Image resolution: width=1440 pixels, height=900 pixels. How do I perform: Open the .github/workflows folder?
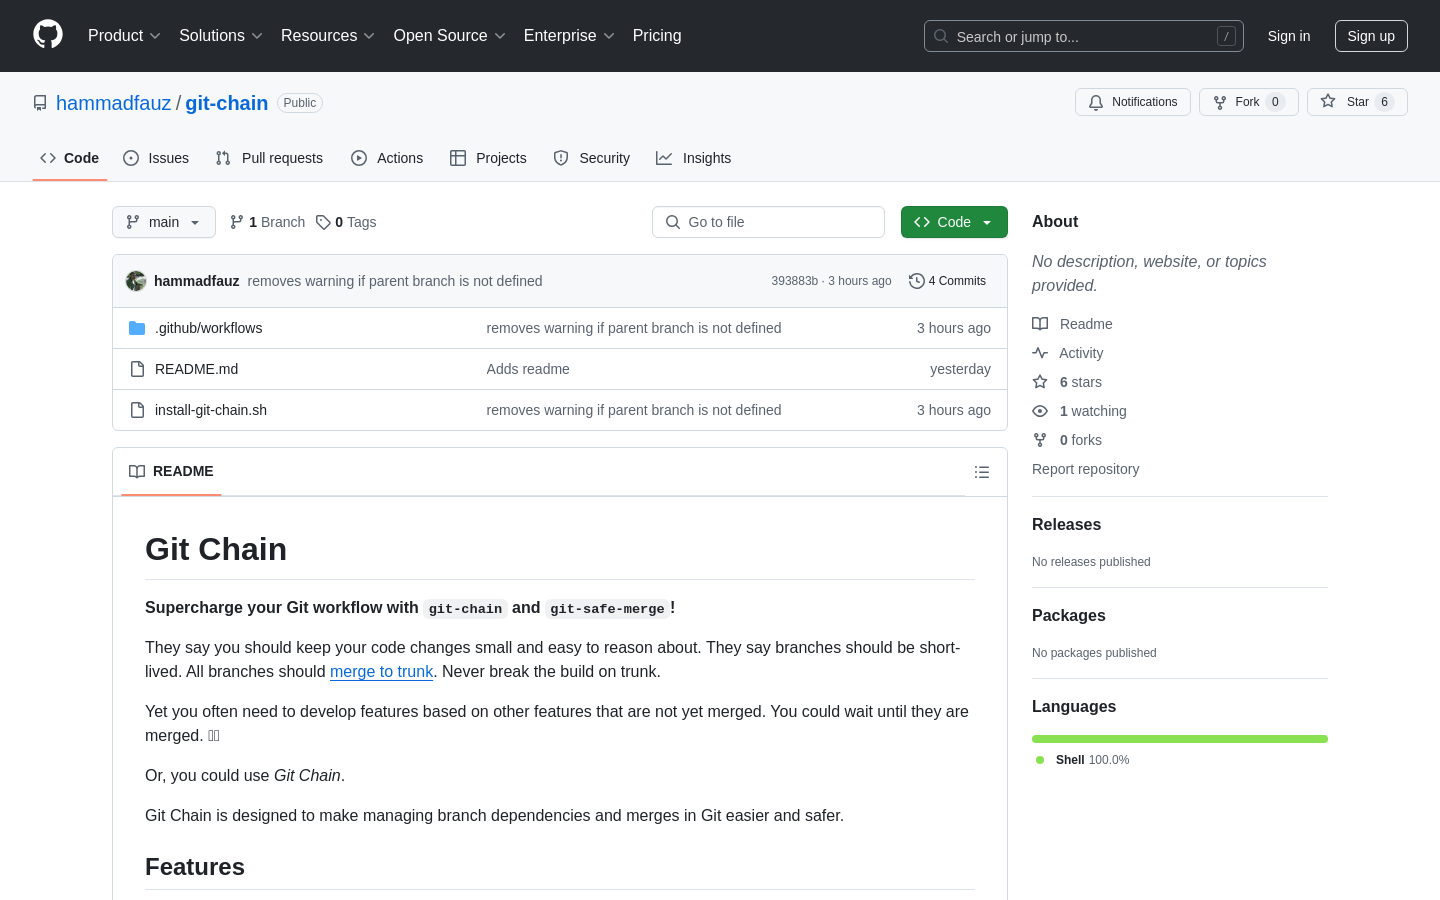tap(208, 328)
